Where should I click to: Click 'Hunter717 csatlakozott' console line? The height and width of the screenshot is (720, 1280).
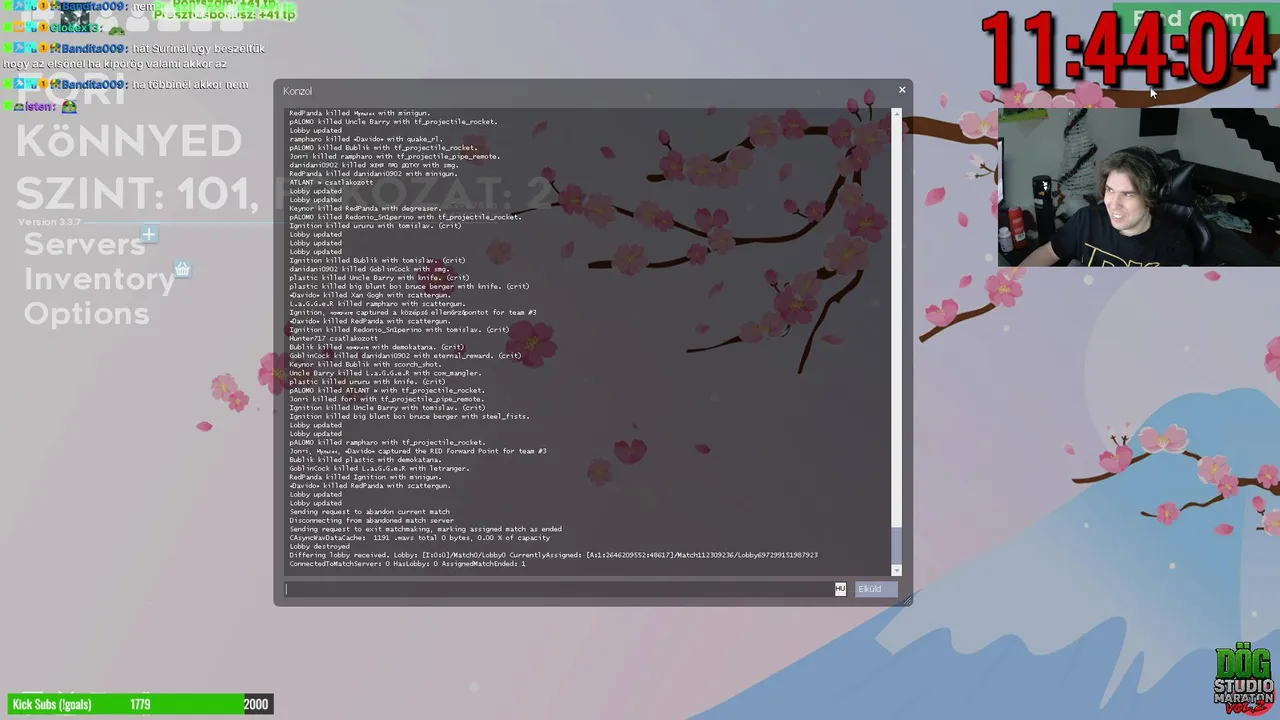(x=333, y=338)
